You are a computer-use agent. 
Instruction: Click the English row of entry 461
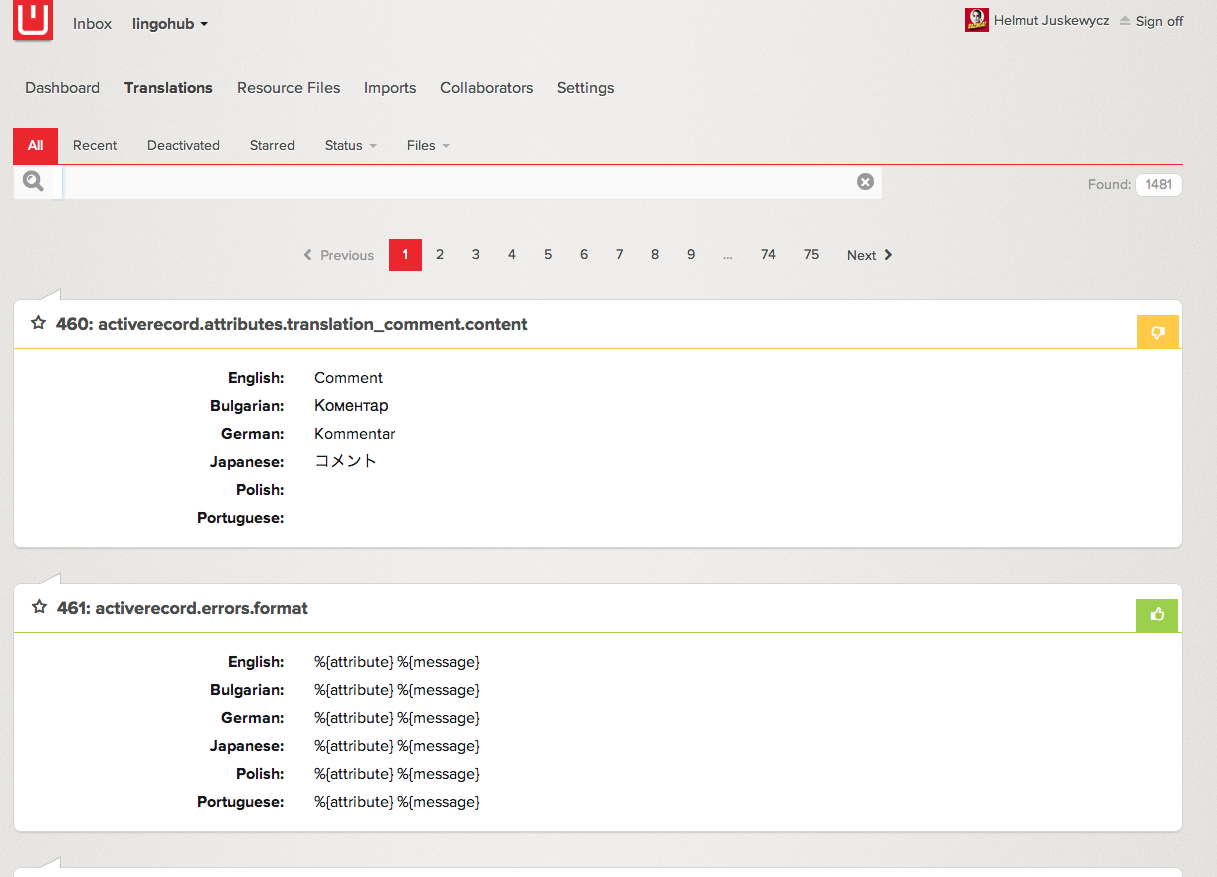coord(397,662)
